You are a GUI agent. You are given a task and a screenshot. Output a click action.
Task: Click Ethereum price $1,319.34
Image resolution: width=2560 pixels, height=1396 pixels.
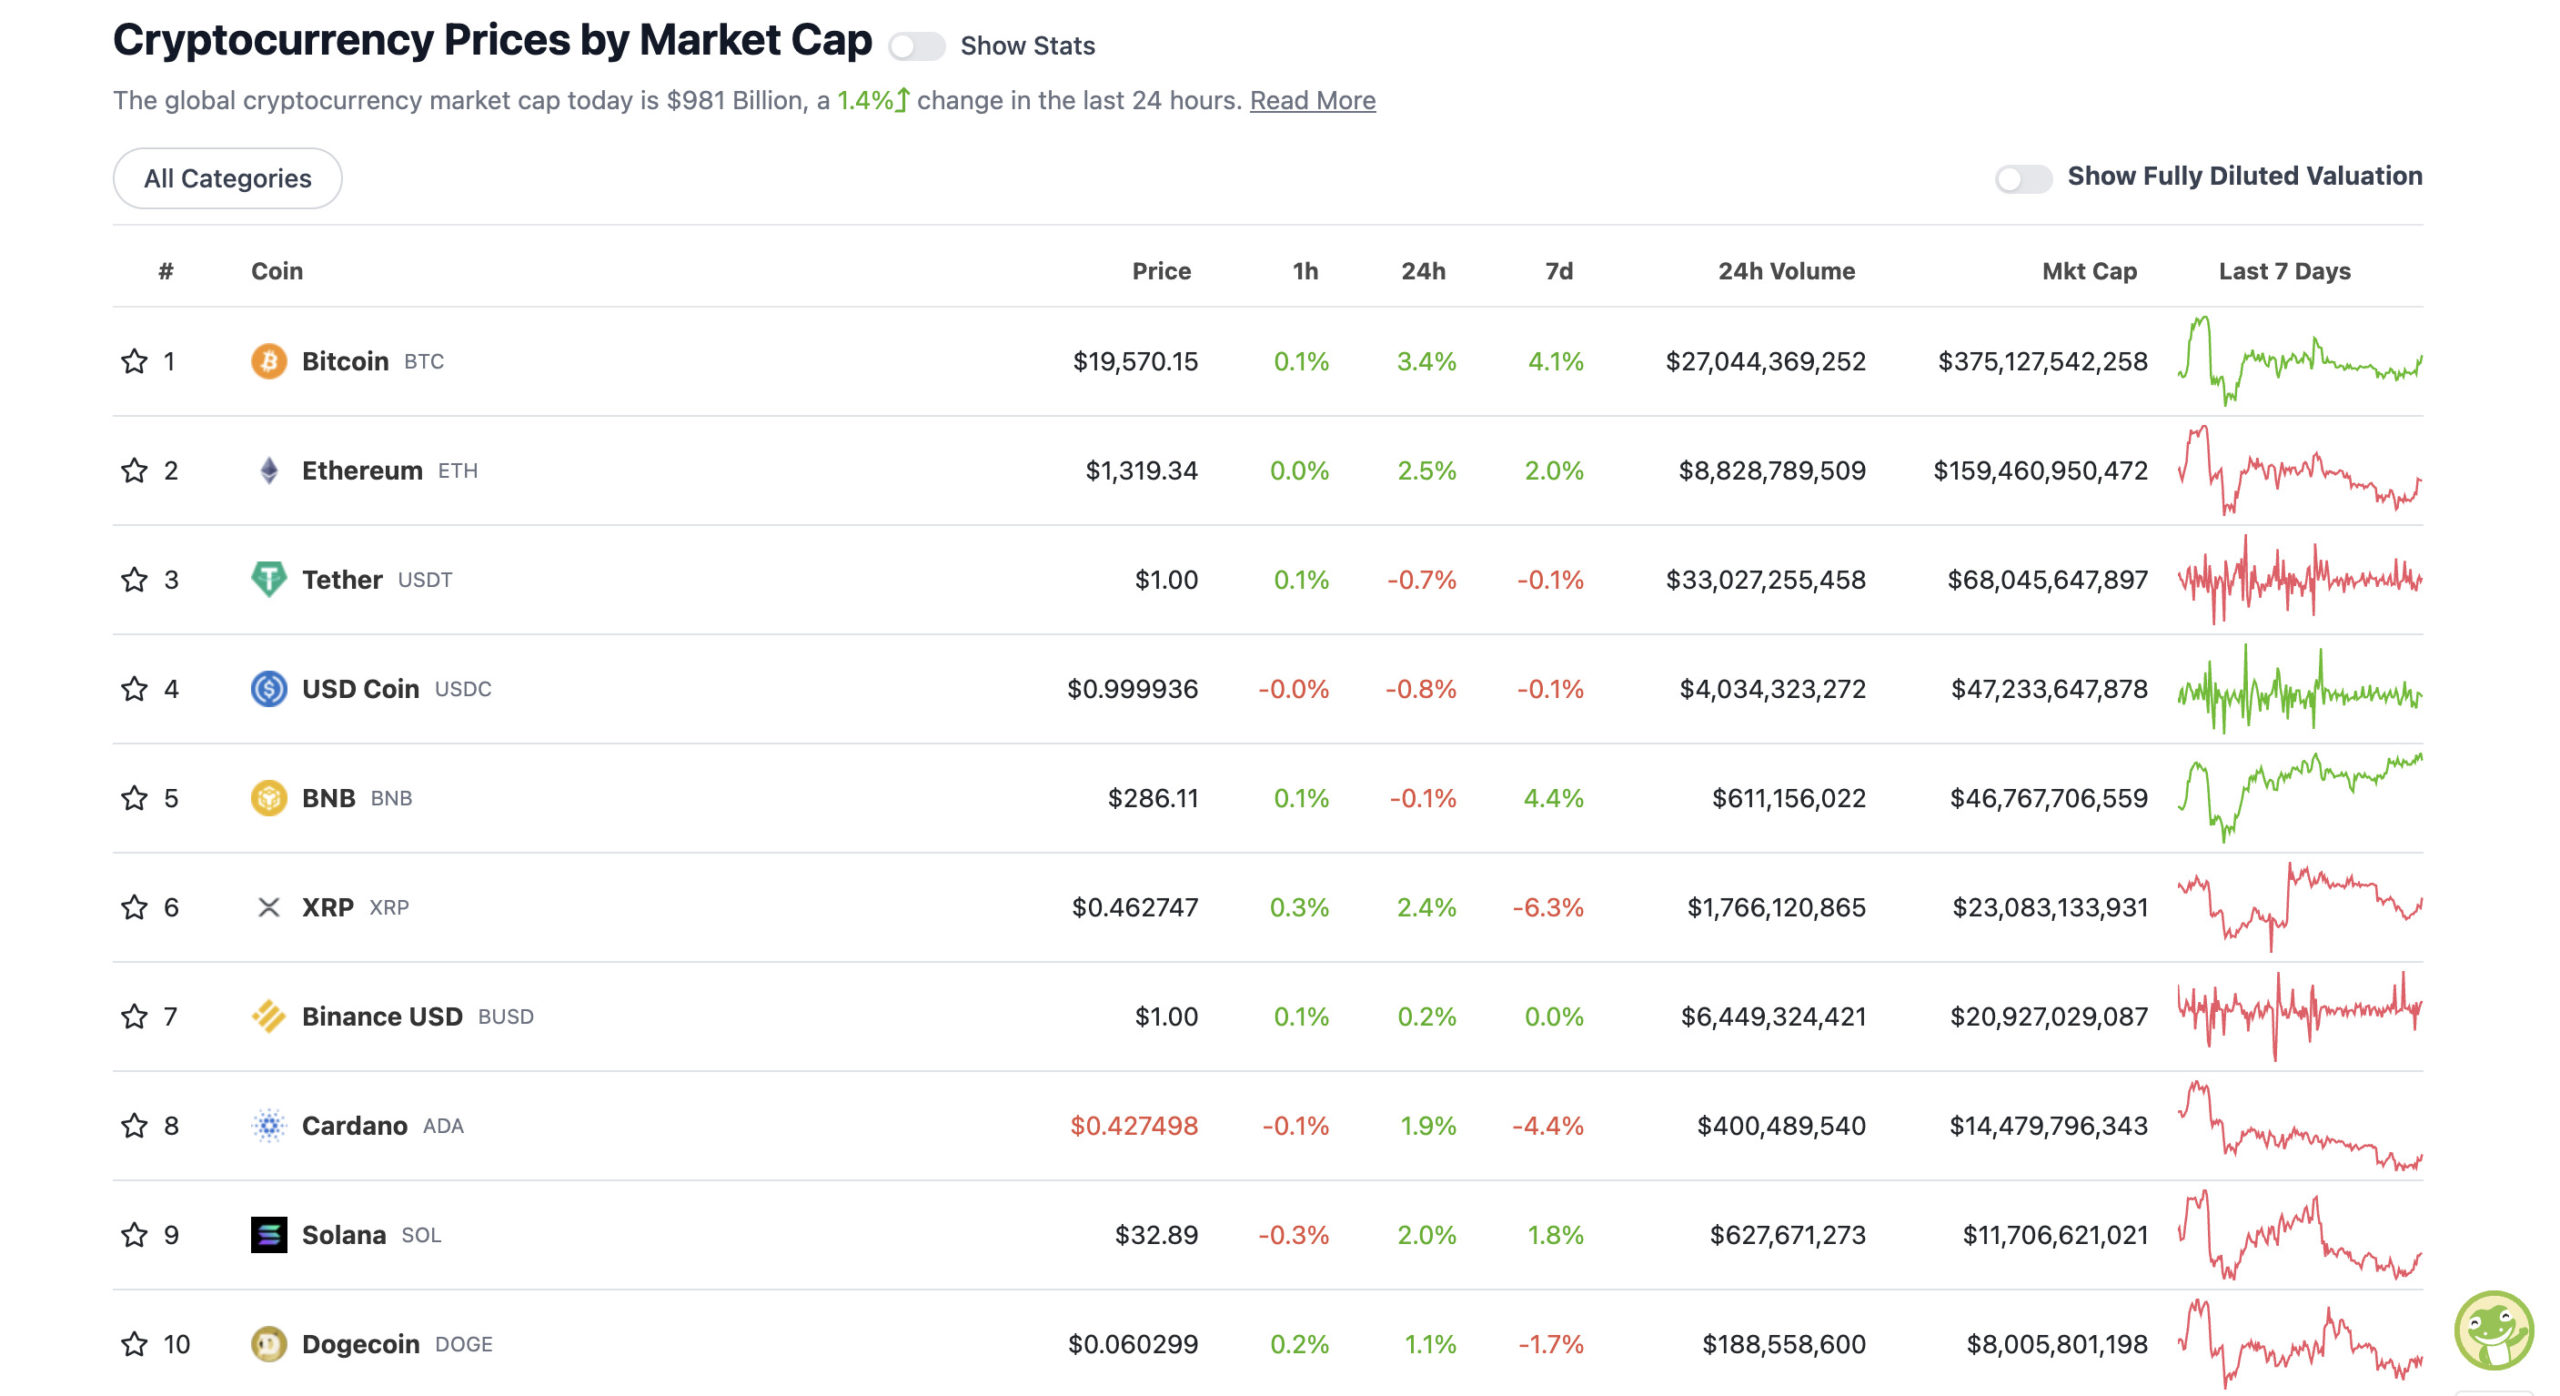click(1141, 470)
